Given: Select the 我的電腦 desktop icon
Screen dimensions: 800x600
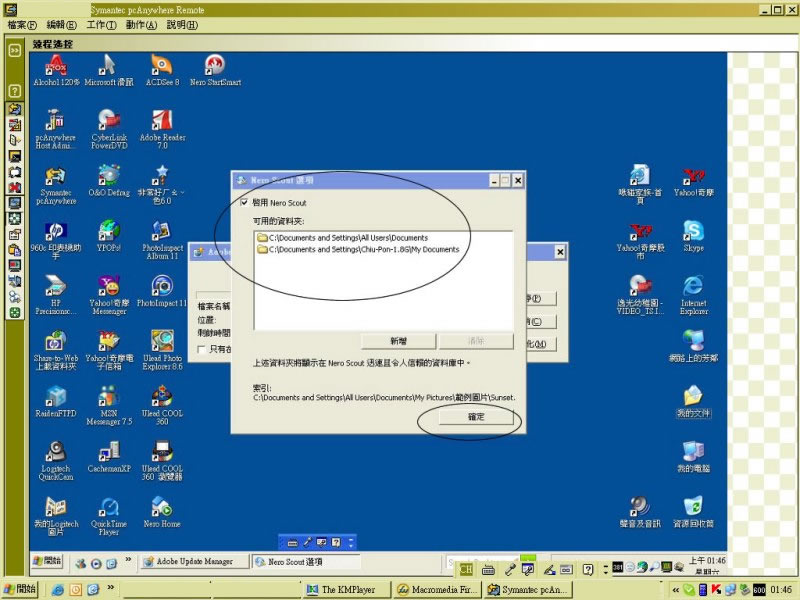Looking at the screenshot, I should 693,456.
